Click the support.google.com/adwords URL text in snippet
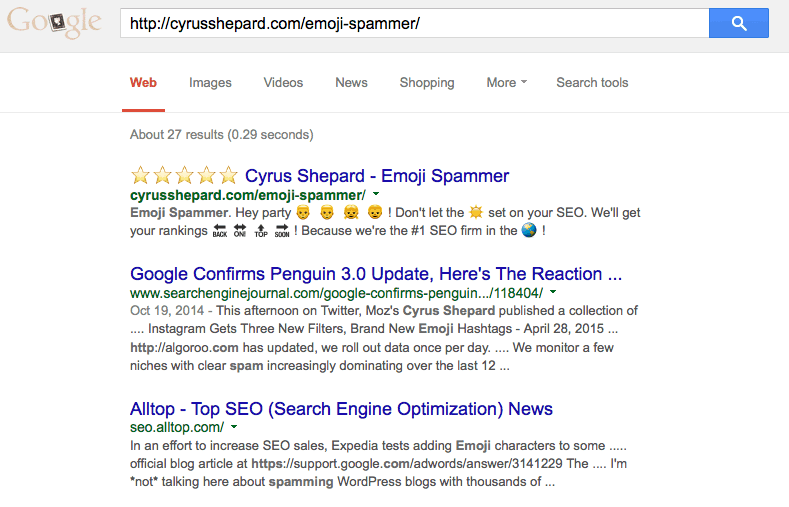789x507 pixels. coord(408,463)
